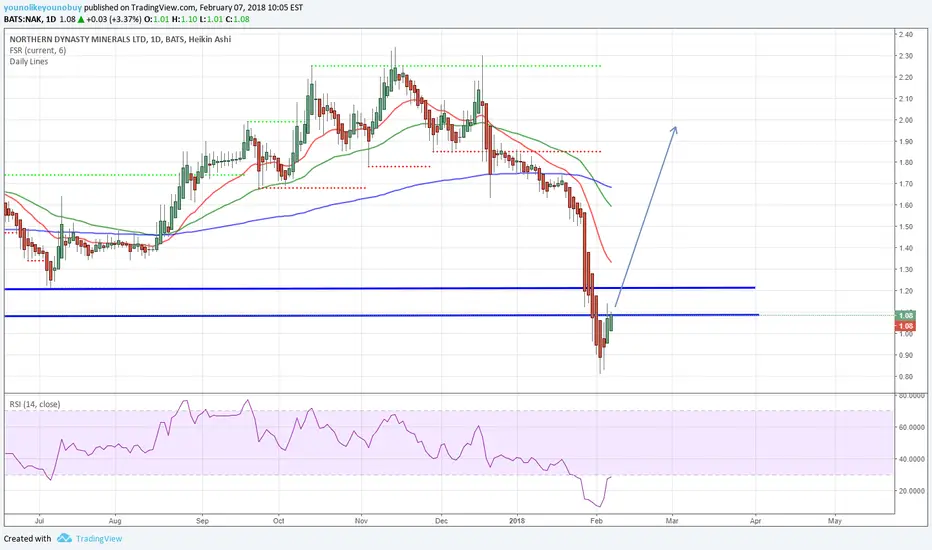Open the TradingView link in footer

point(99,539)
